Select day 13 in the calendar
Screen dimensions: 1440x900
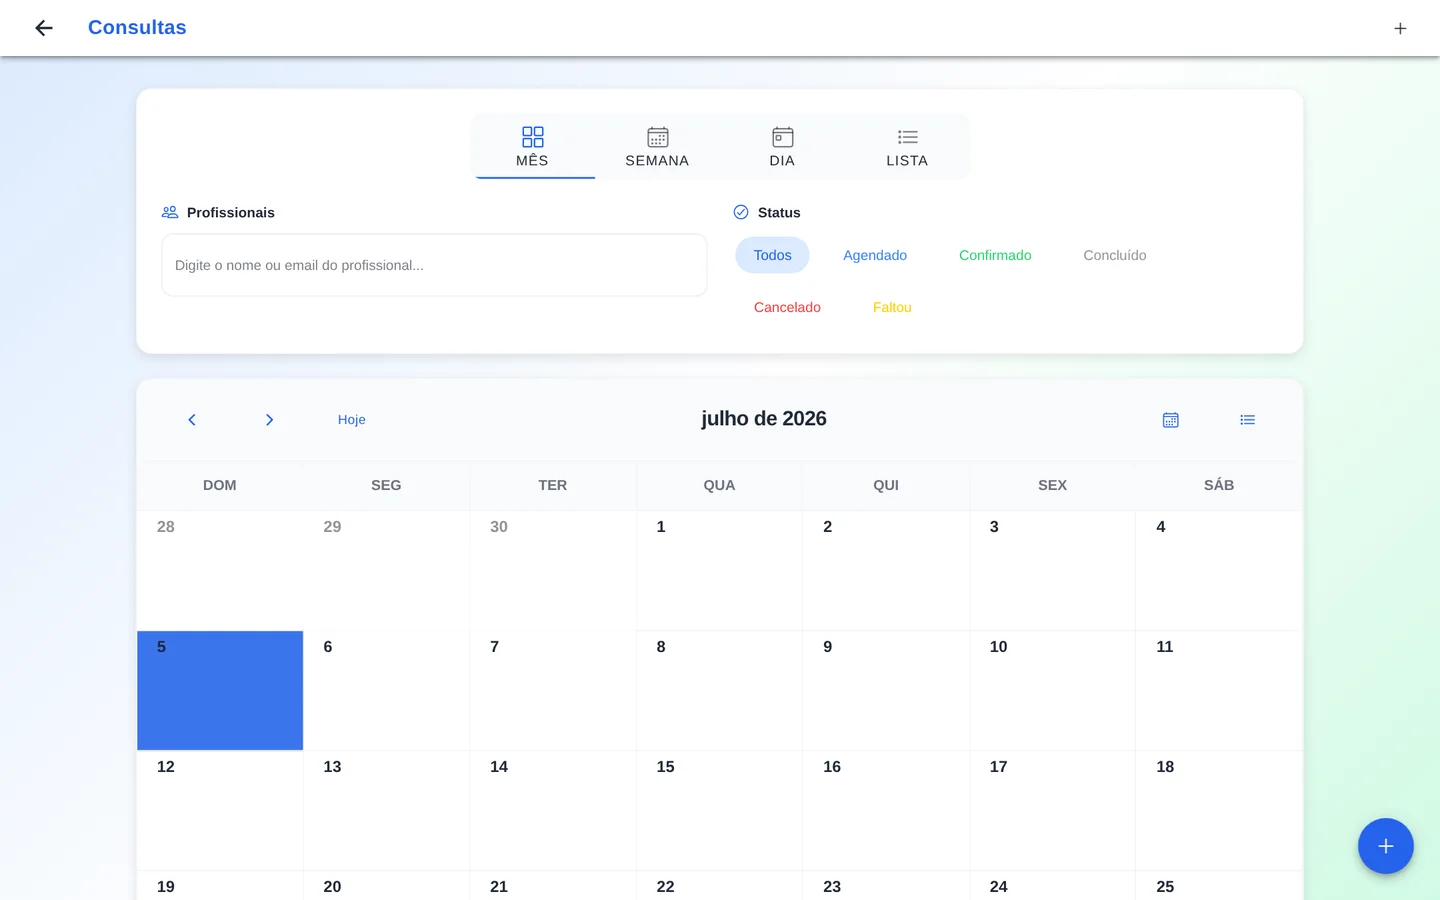386,810
